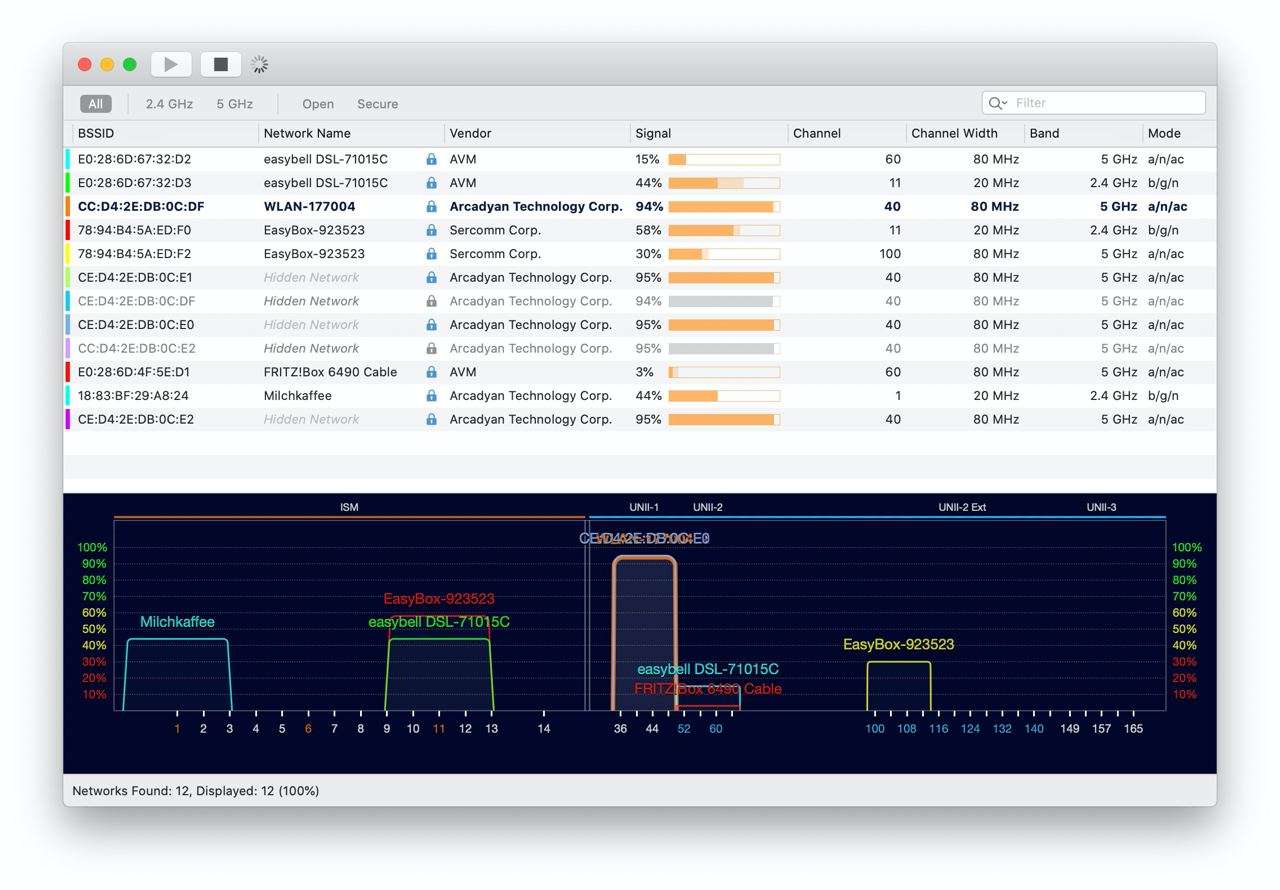The image size is (1280, 890).
Task: Click gray lock icon in CC:D4:2E:DB:0C:E2 row
Action: point(431,349)
